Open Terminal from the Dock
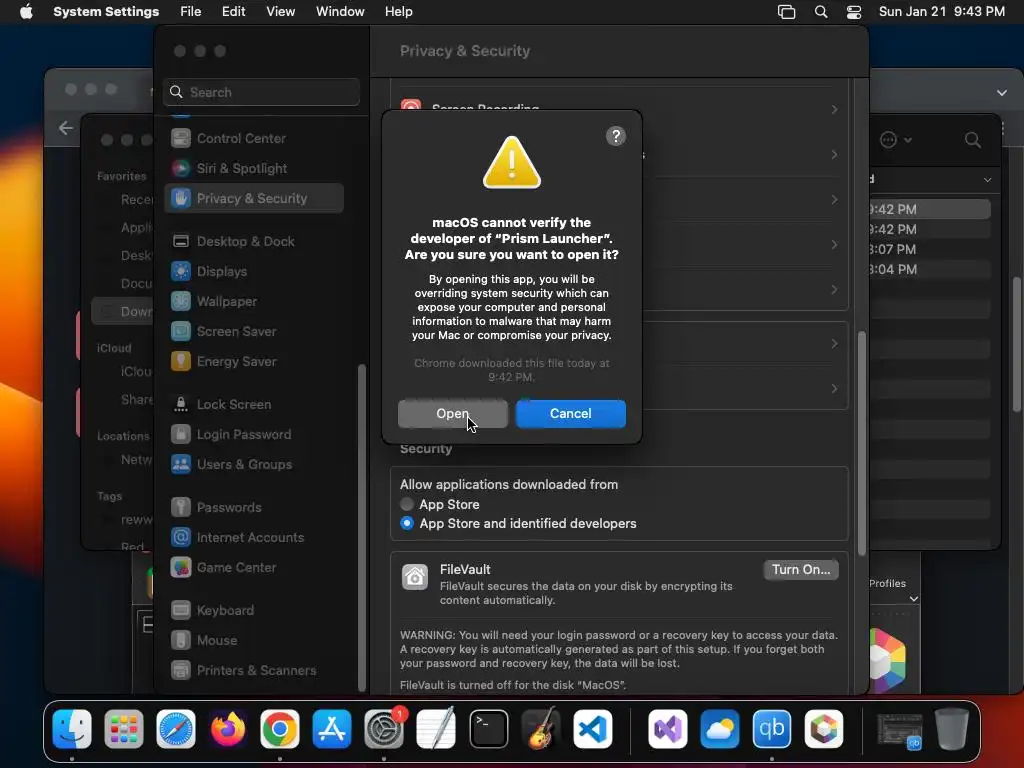Viewport: 1024px width, 768px height. (x=488, y=729)
